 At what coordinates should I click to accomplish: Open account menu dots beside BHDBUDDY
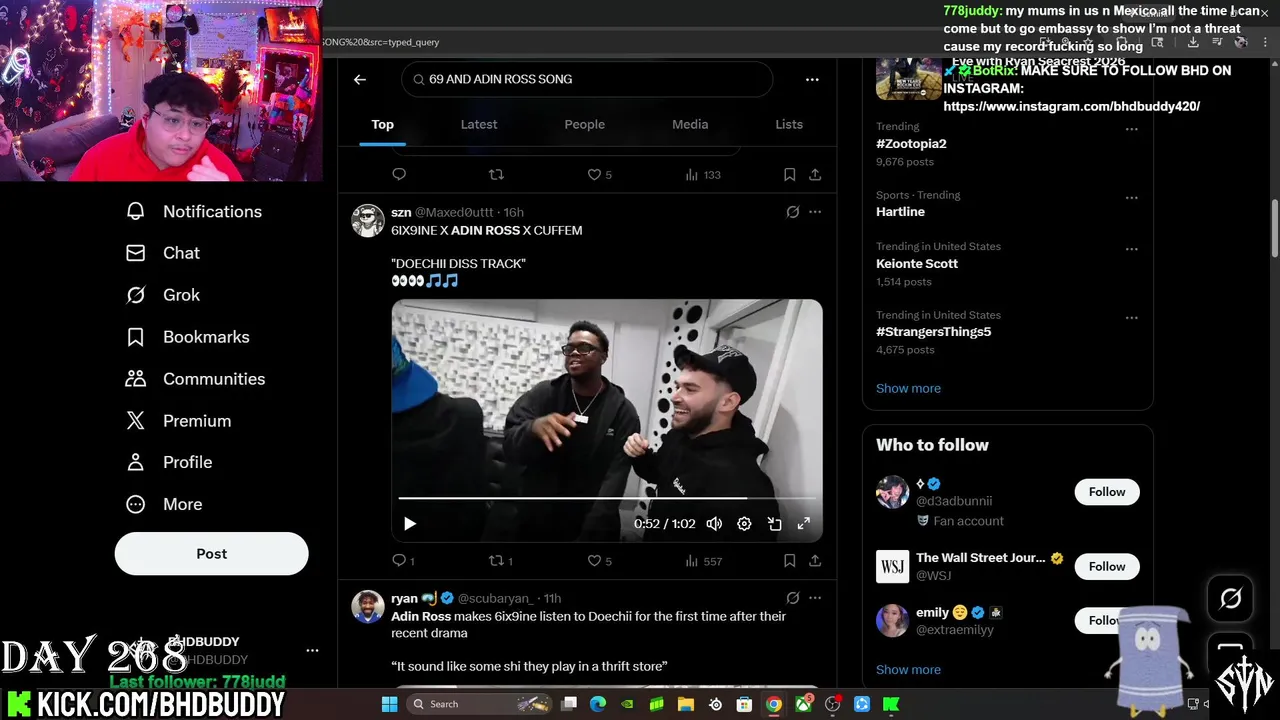[x=312, y=651]
